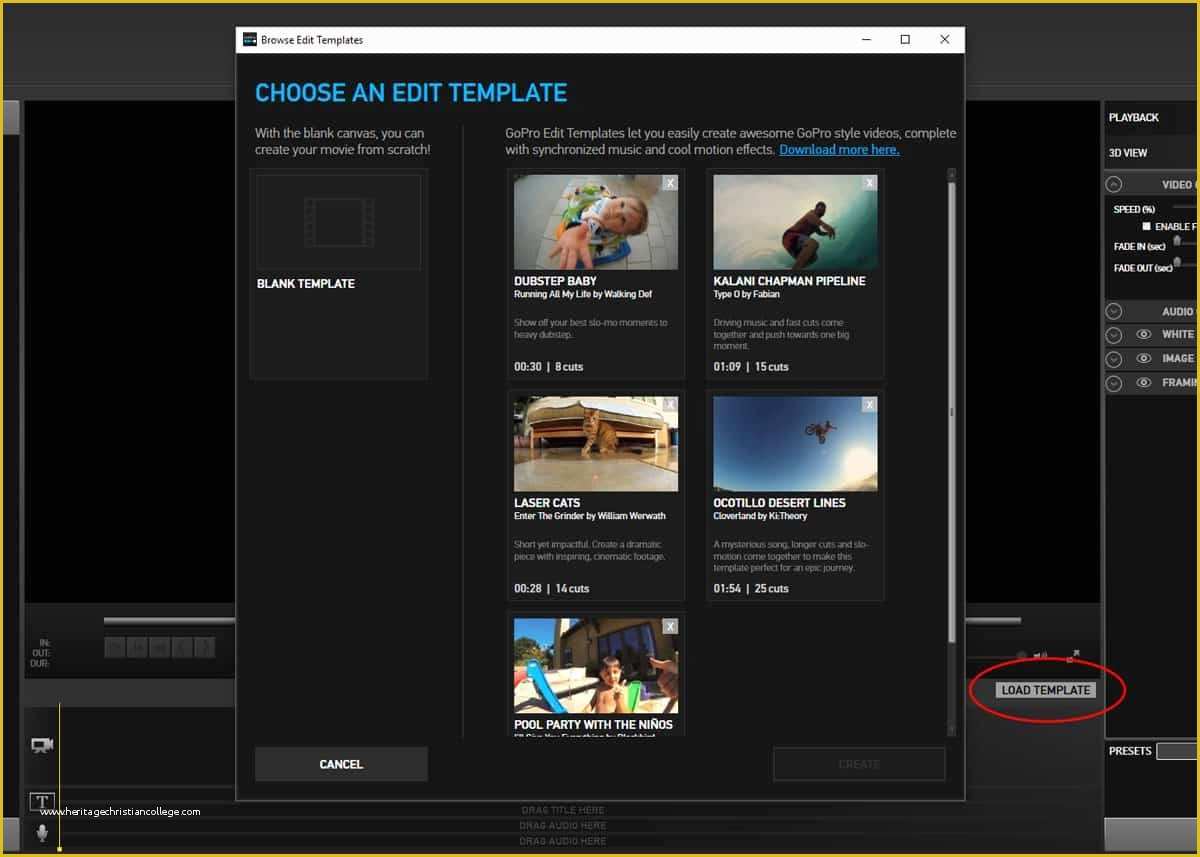Click the 00:28 | 14 cuts text
The image size is (1200, 857).
point(551,589)
